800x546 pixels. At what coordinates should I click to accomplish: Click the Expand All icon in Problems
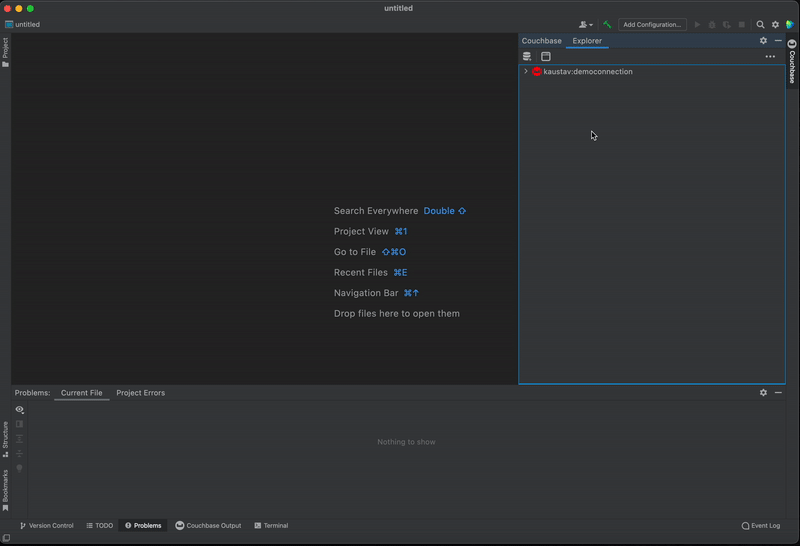(19, 439)
